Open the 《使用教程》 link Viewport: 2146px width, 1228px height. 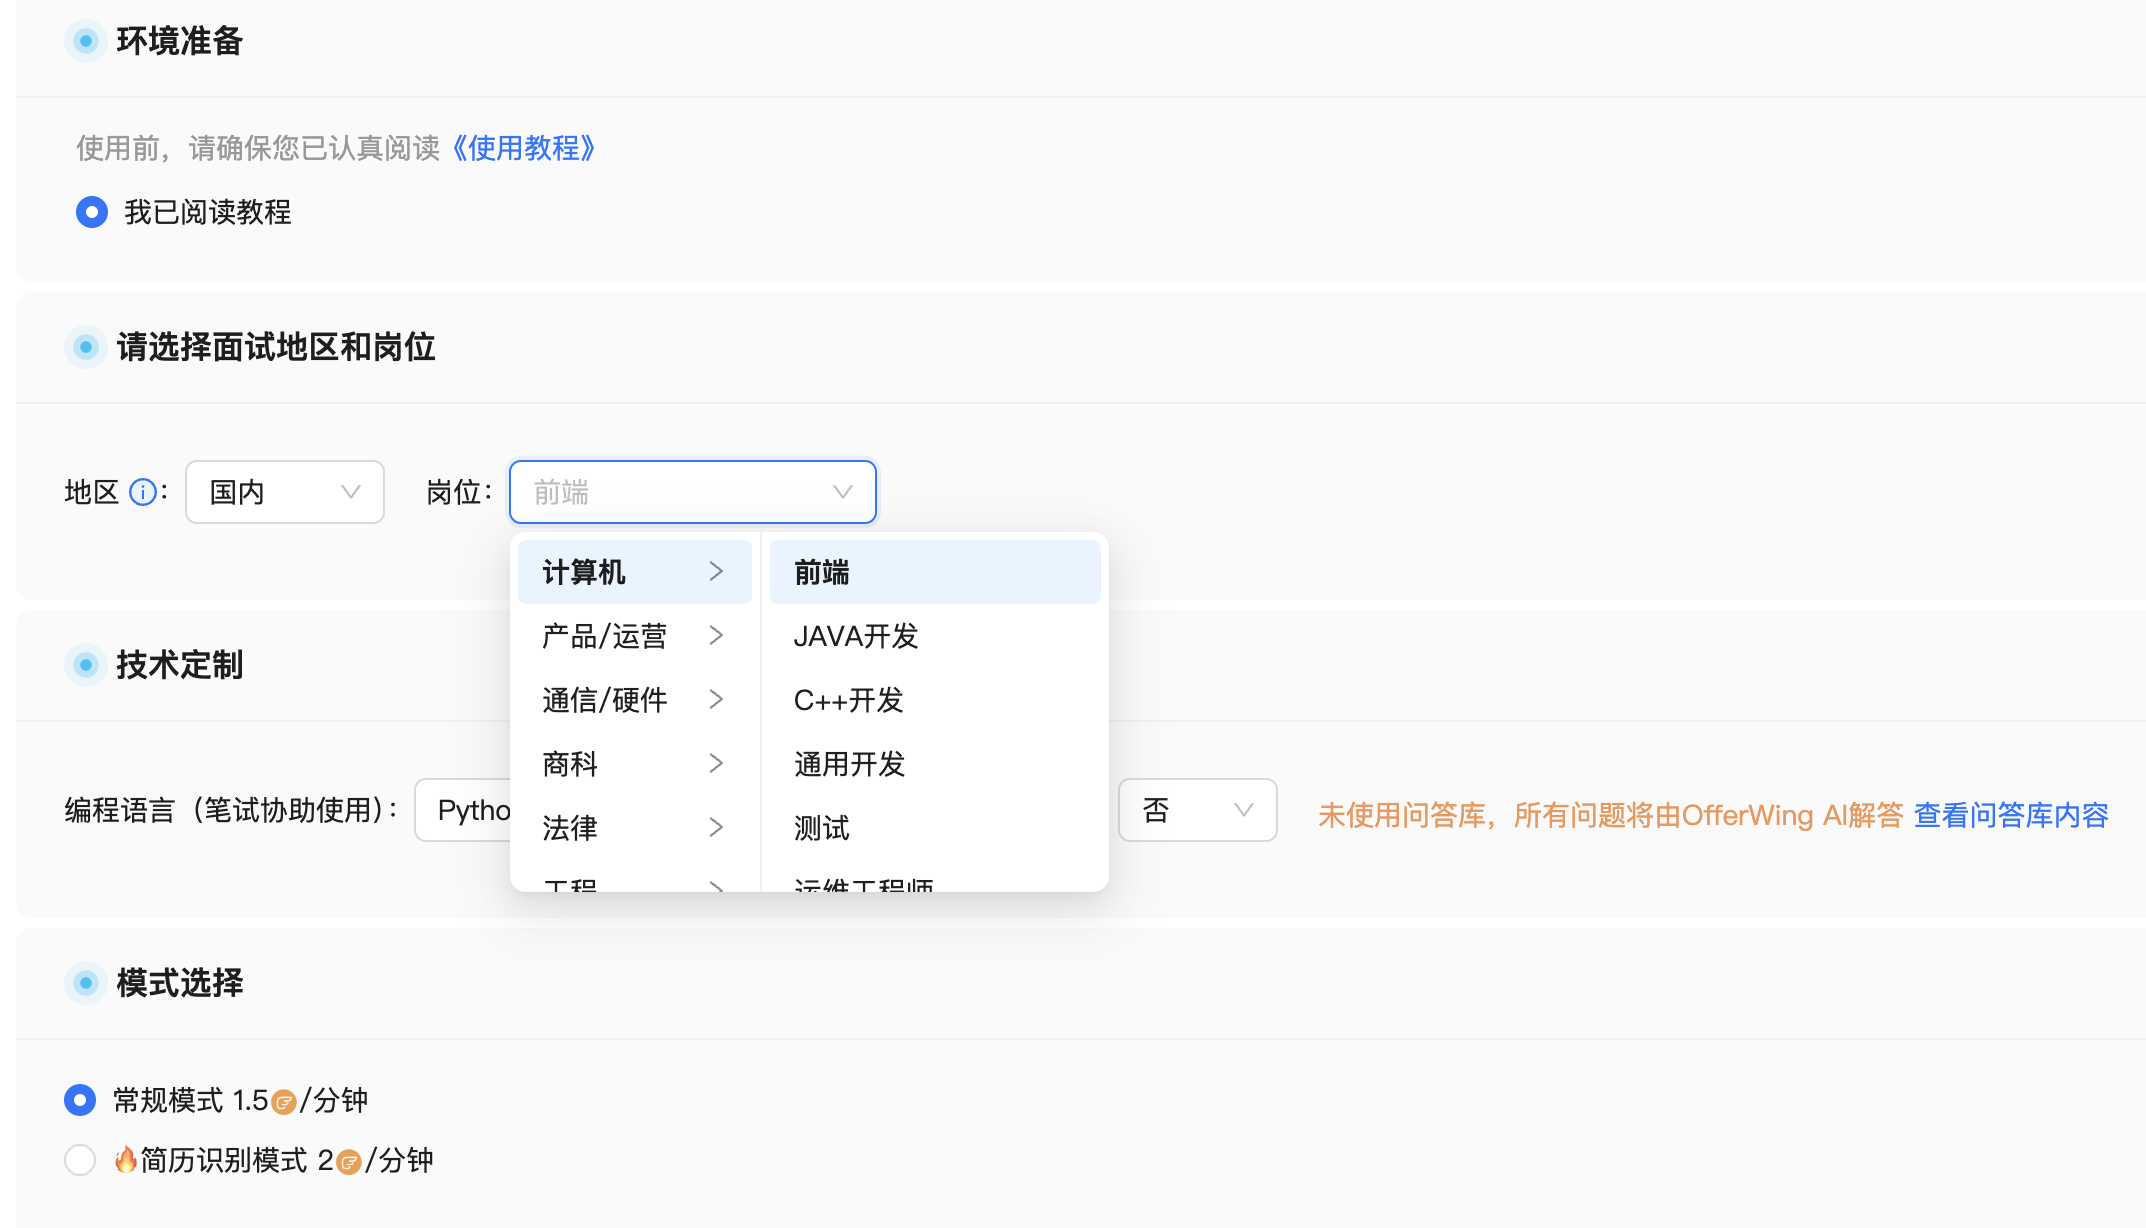click(x=523, y=148)
